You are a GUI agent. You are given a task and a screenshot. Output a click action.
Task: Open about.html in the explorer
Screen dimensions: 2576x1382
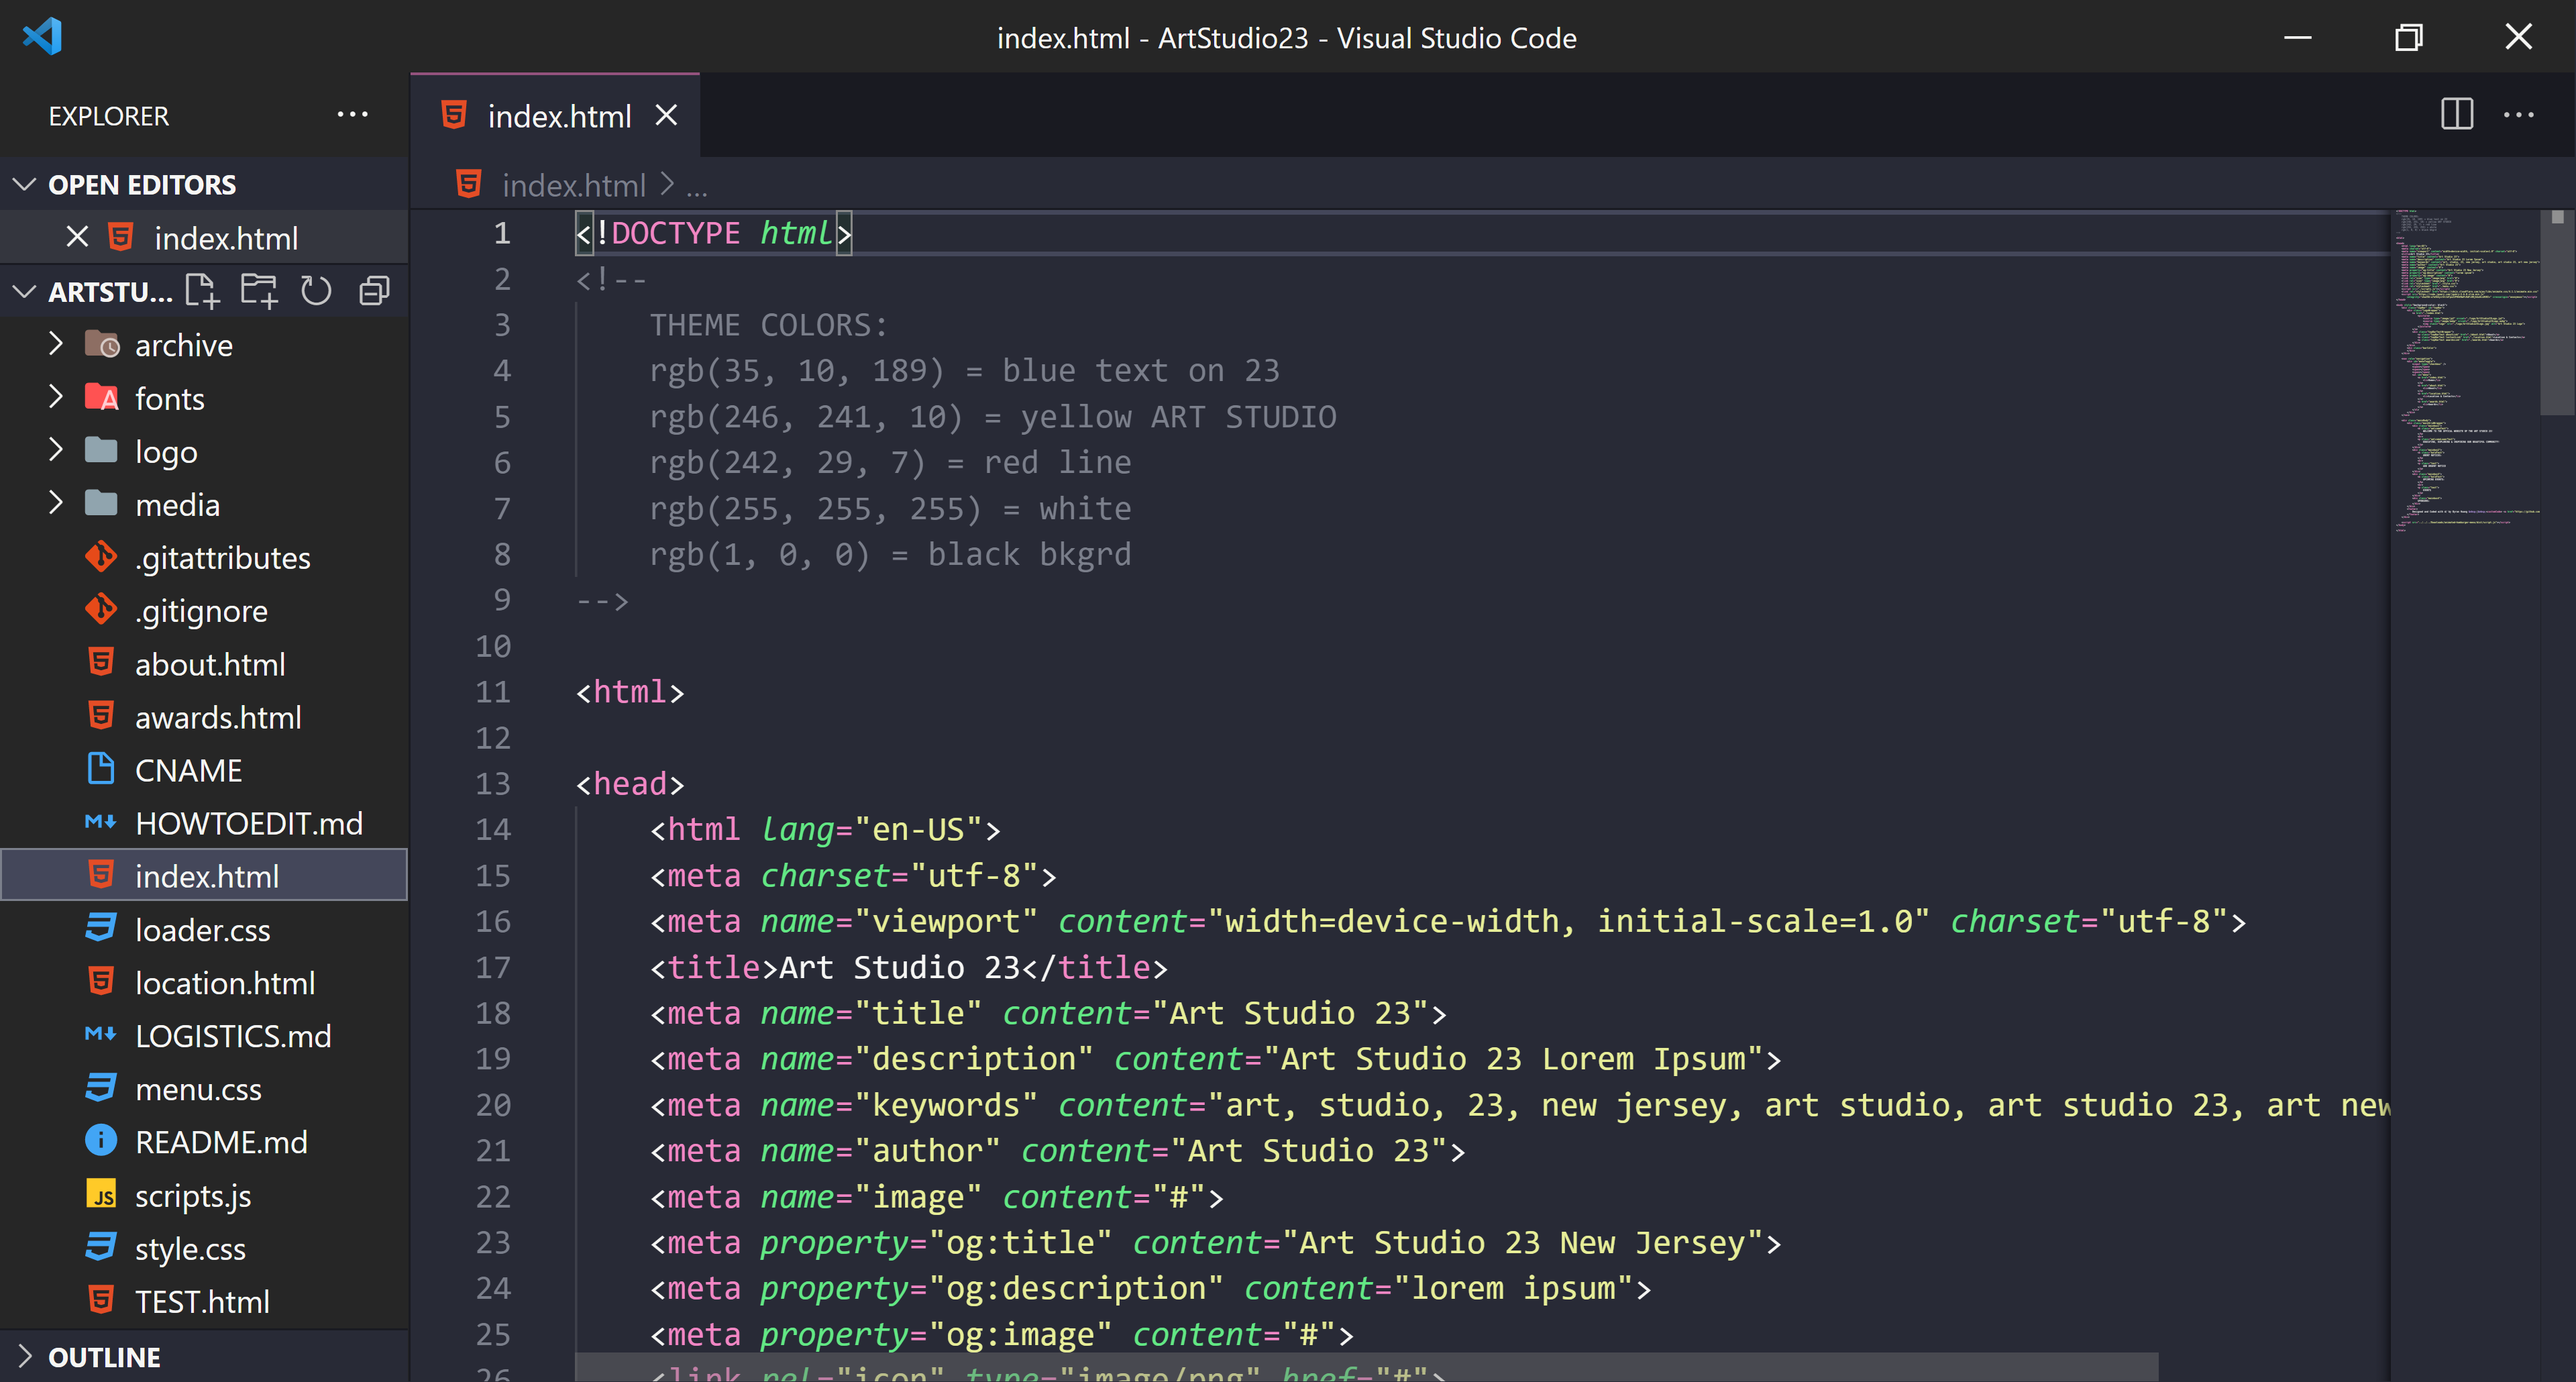204,664
